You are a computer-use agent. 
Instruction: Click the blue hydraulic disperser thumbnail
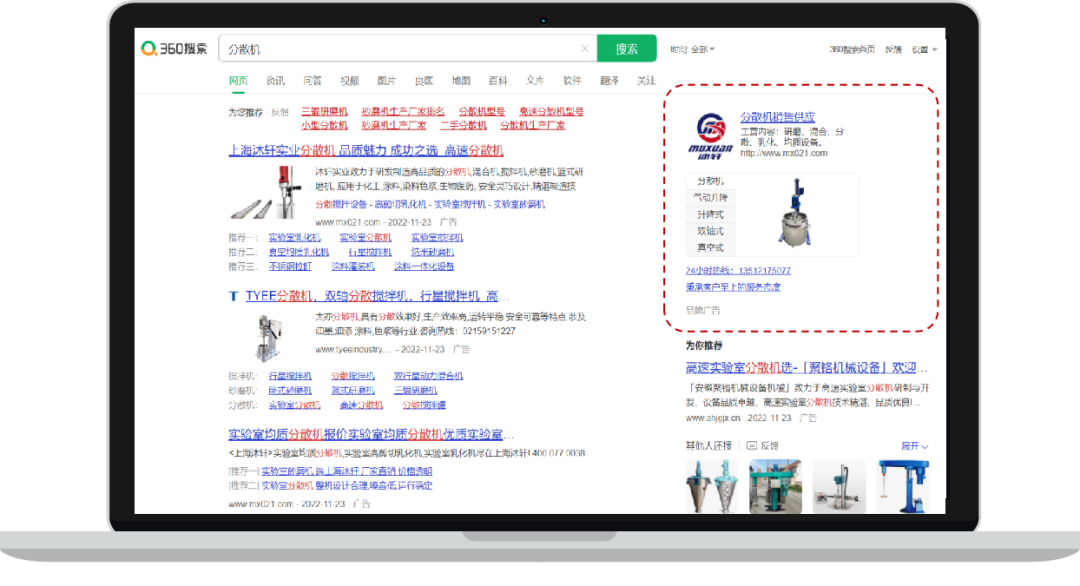pyautogui.click(x=903, y=487)
